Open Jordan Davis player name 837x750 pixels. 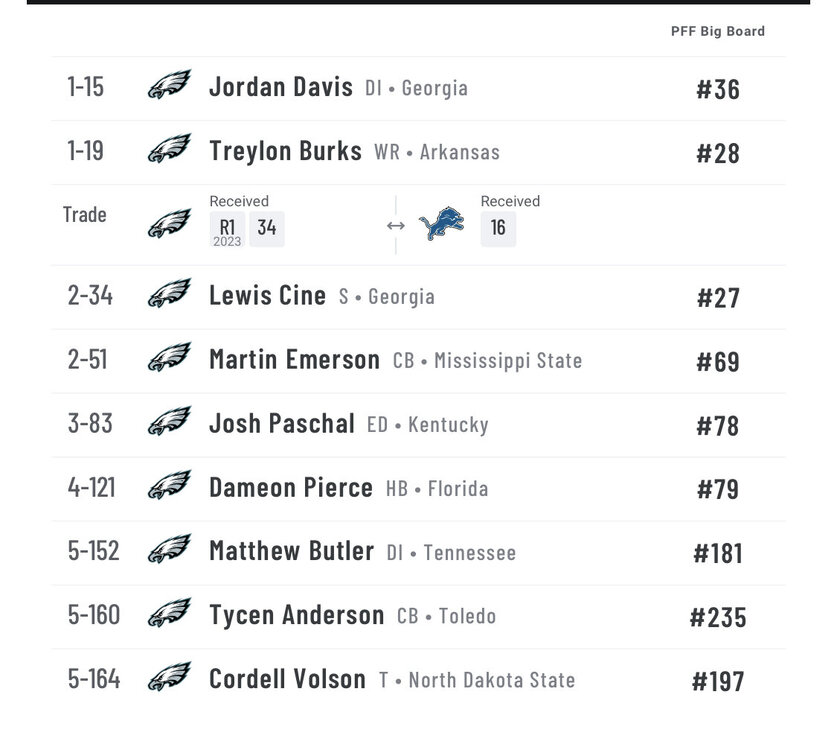pyautogui.click(x=281, y=87)
